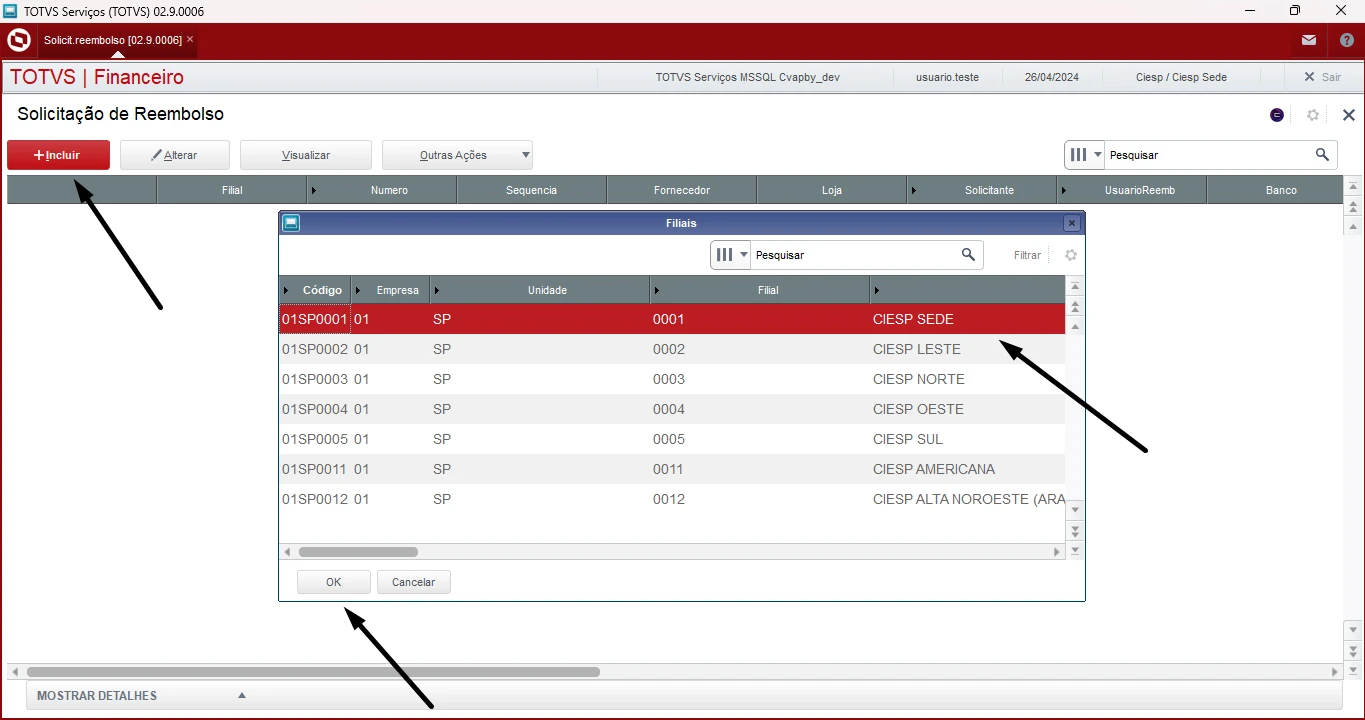Screen dimensions: 1365x720
Task: Select the CIESP NORTE row
Action: [x=670, y=379]
